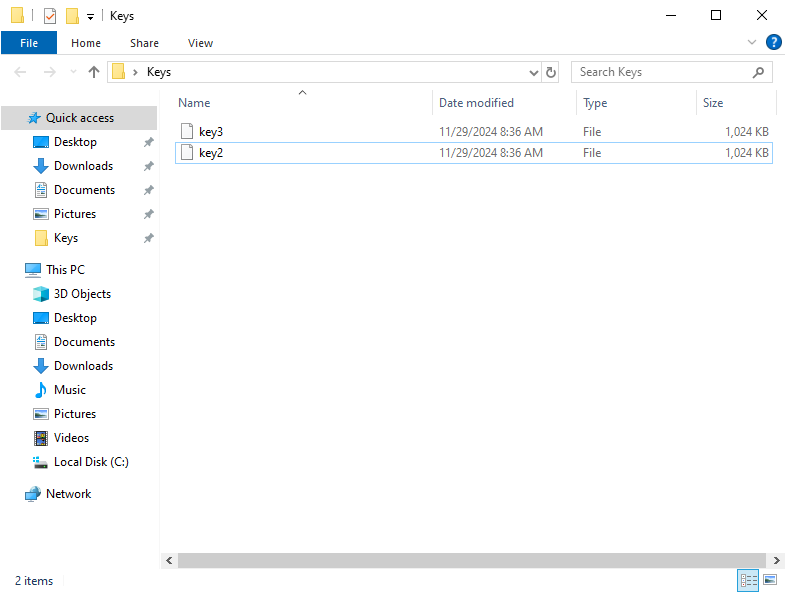The width and height of the screenshot is (786, 593).
Task: Go forward using the Forward arrow
Action: pos(50,72)
